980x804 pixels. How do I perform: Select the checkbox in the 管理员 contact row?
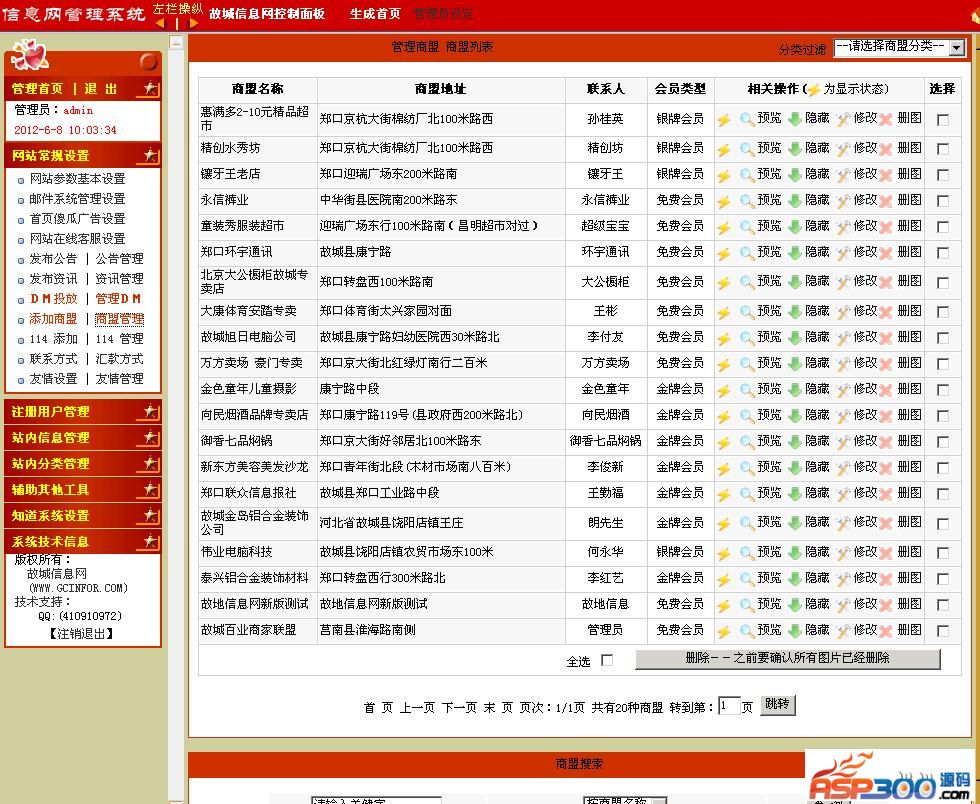pos(942,631)
